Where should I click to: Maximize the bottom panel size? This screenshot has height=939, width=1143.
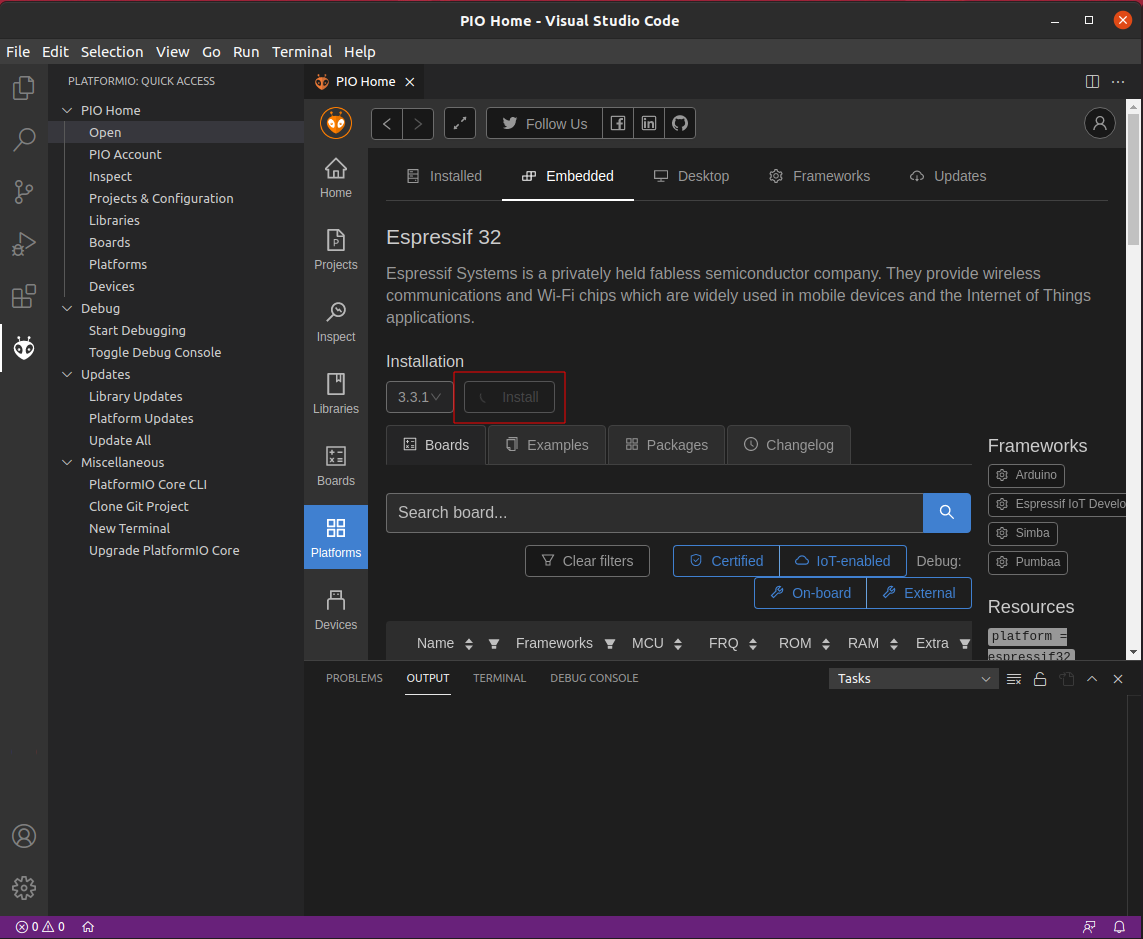(x=1092, y=679)
